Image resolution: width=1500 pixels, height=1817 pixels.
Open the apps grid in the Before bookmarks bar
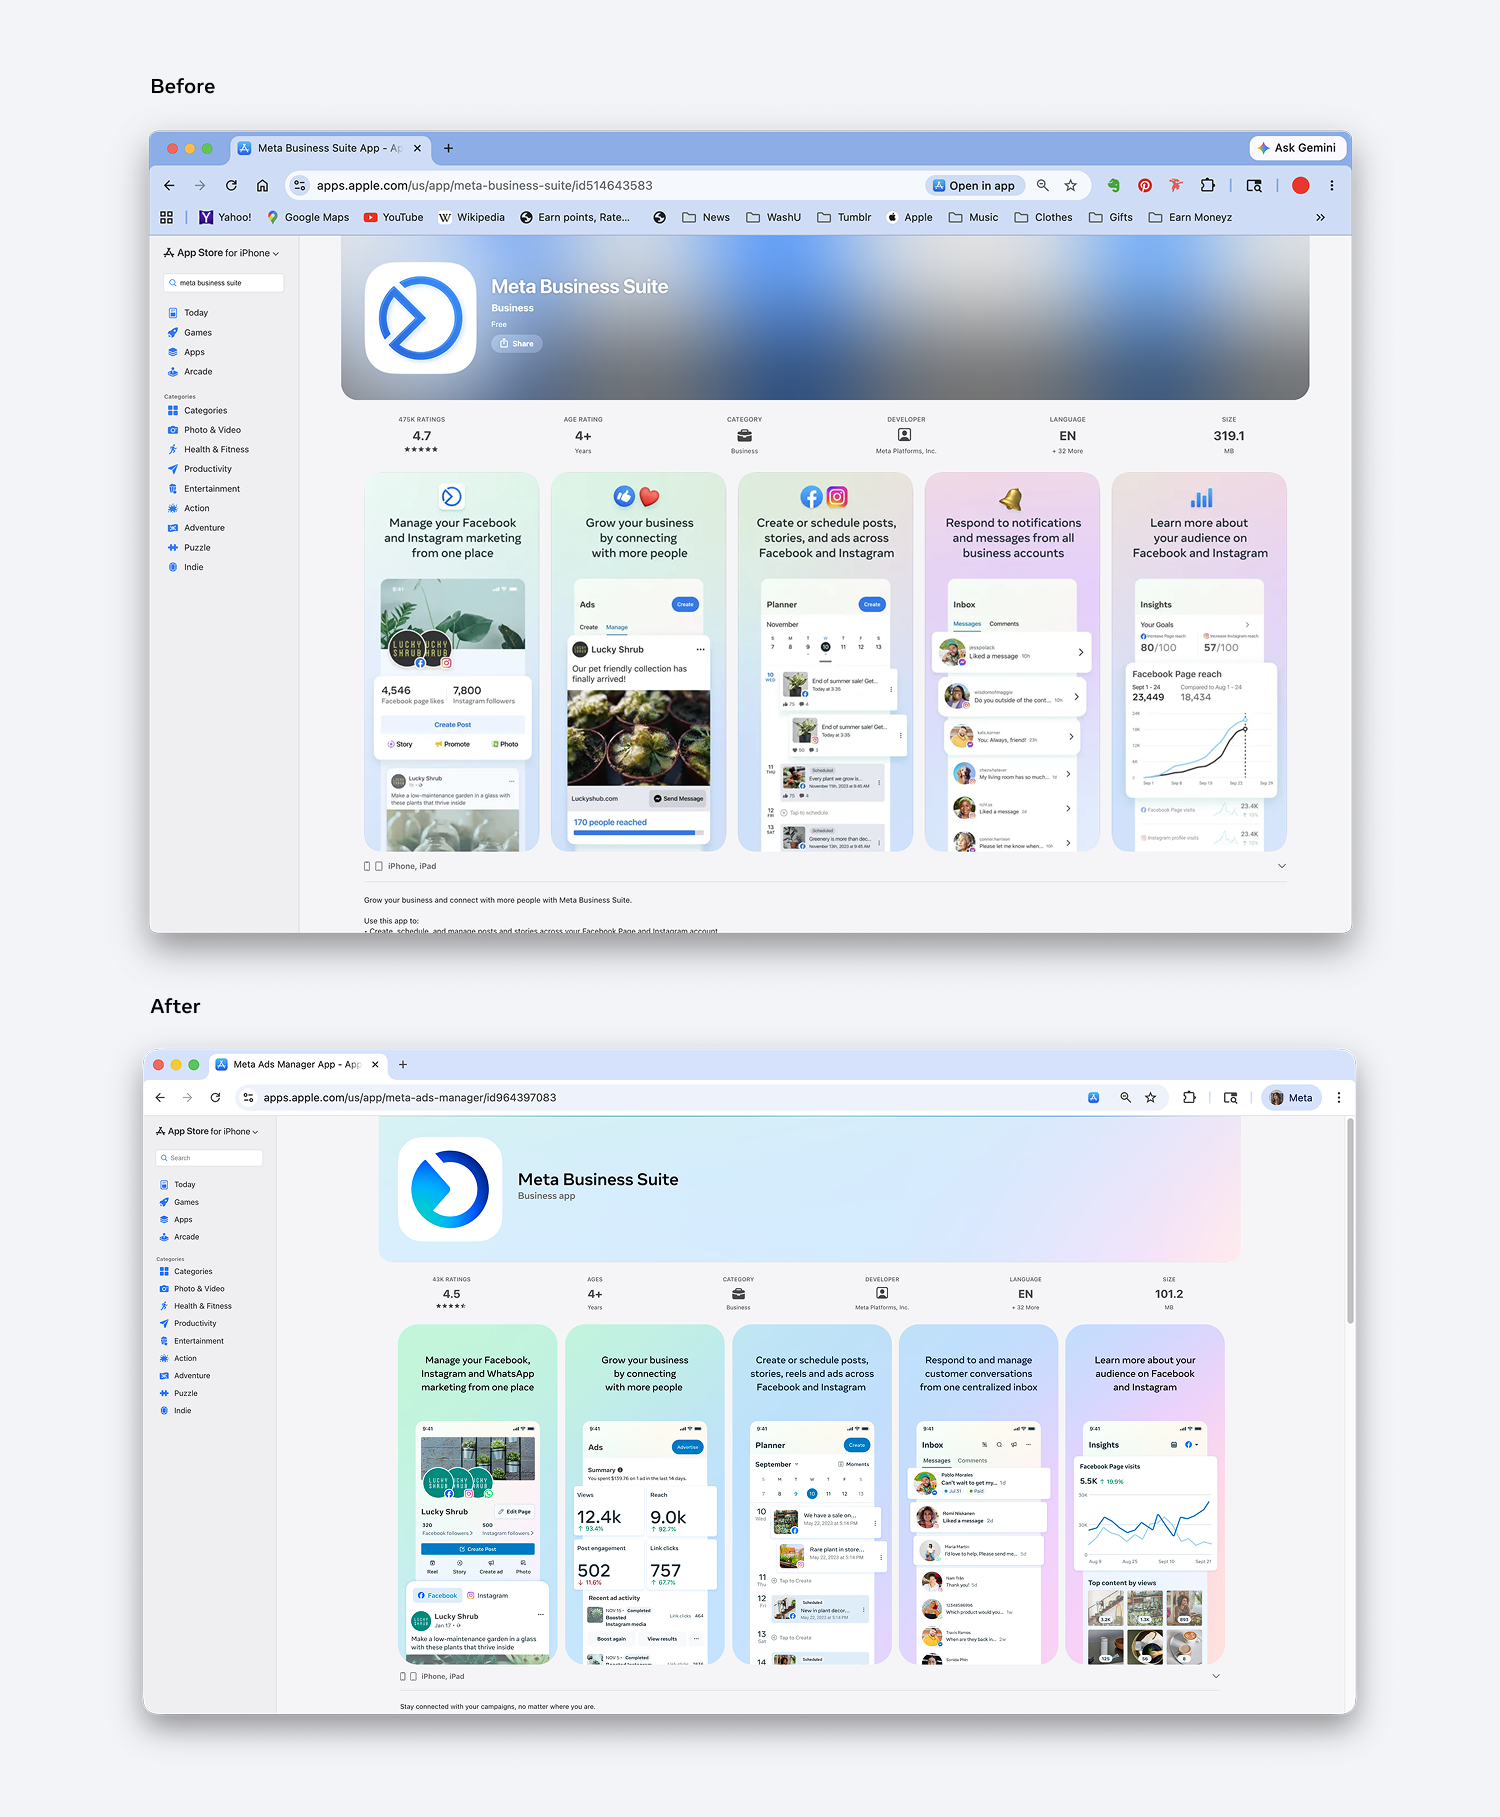[x=167, y=217]
